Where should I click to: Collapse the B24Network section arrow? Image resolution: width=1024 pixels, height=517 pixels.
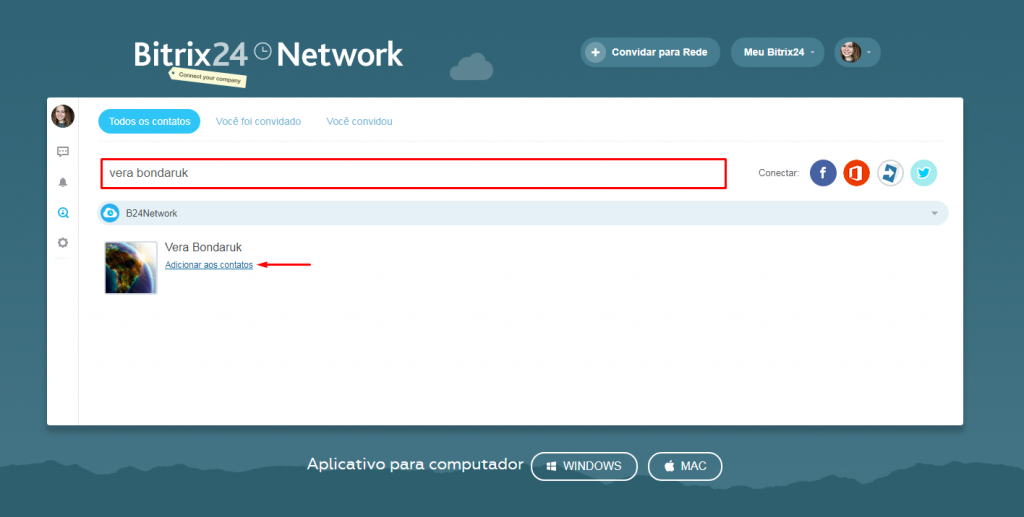click(935, 213)
